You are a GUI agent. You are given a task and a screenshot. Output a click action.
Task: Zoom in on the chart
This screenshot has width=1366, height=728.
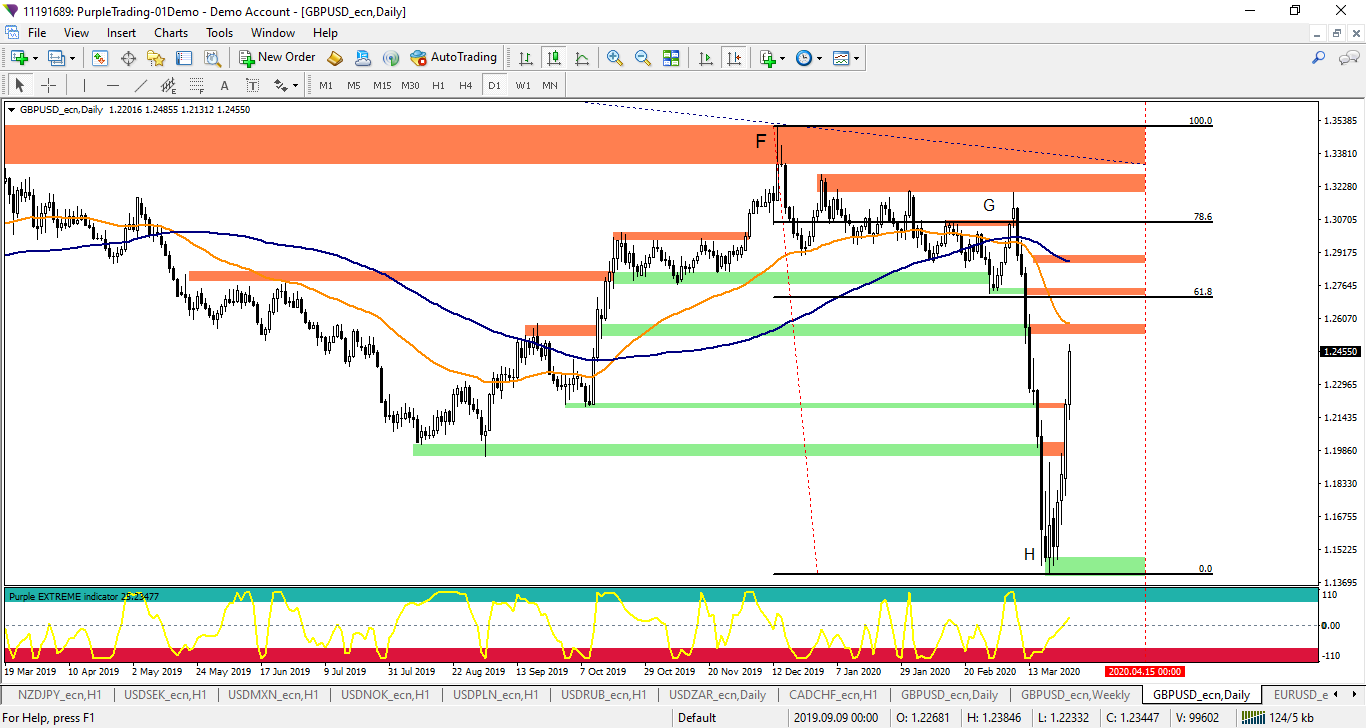615,58
